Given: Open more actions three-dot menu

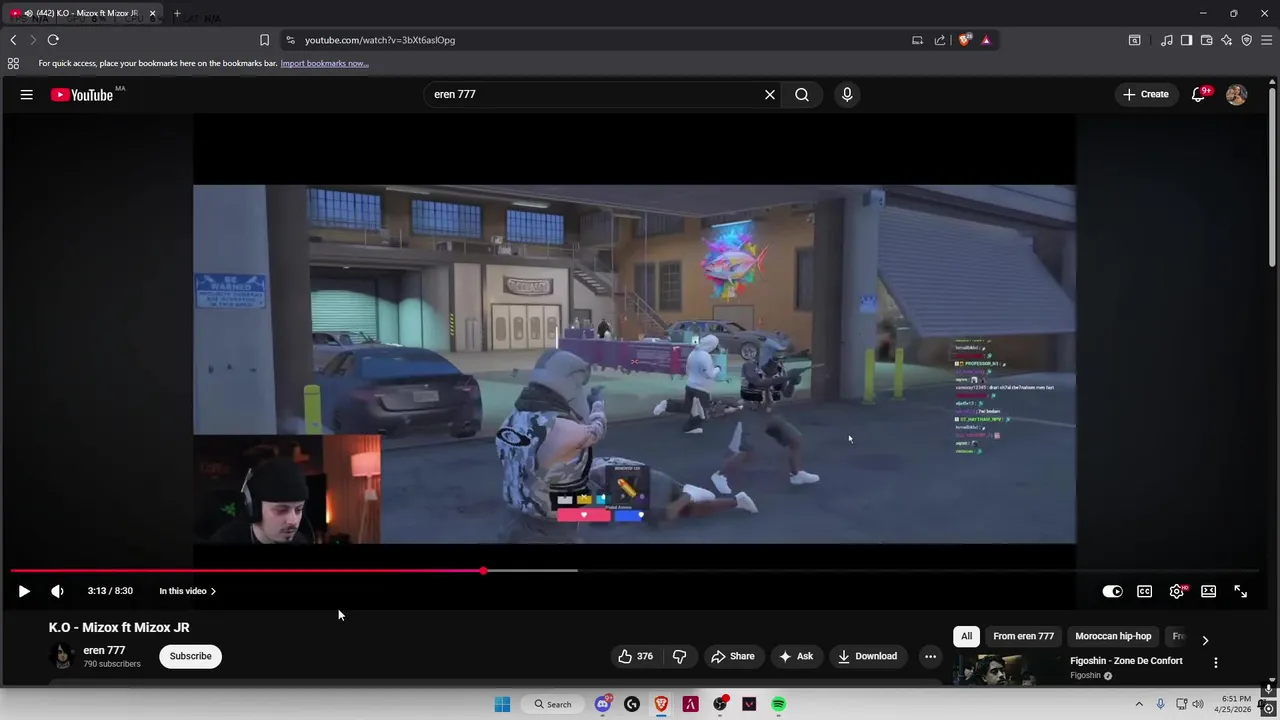Looking at the screenshot, I should (x=930, y=656).
